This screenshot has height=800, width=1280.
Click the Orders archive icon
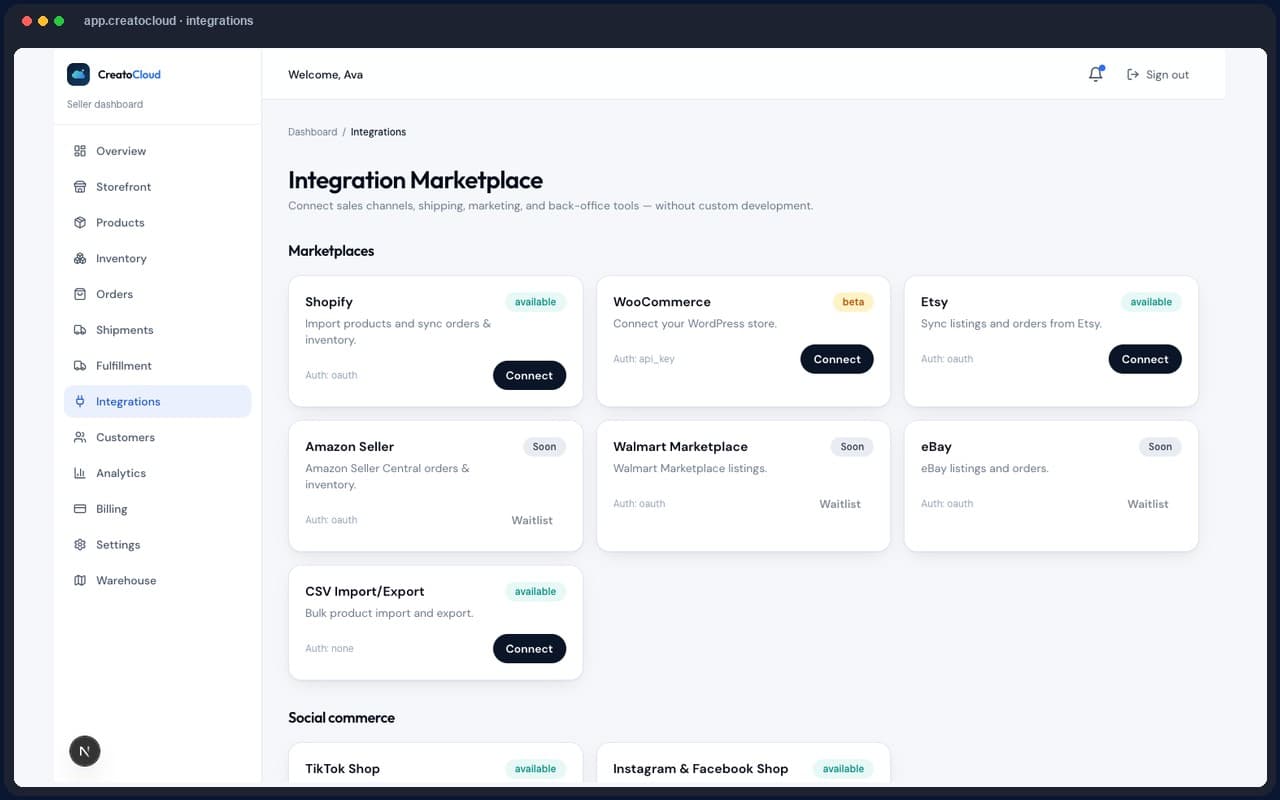pyautogui.click(x=80, y=294)
